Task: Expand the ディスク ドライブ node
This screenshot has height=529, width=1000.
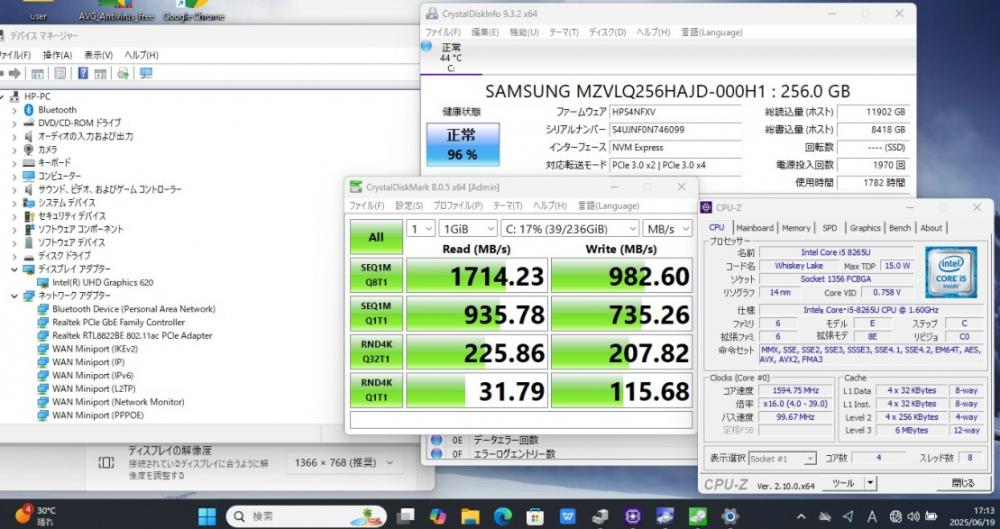Action: [x=14, y=256]
